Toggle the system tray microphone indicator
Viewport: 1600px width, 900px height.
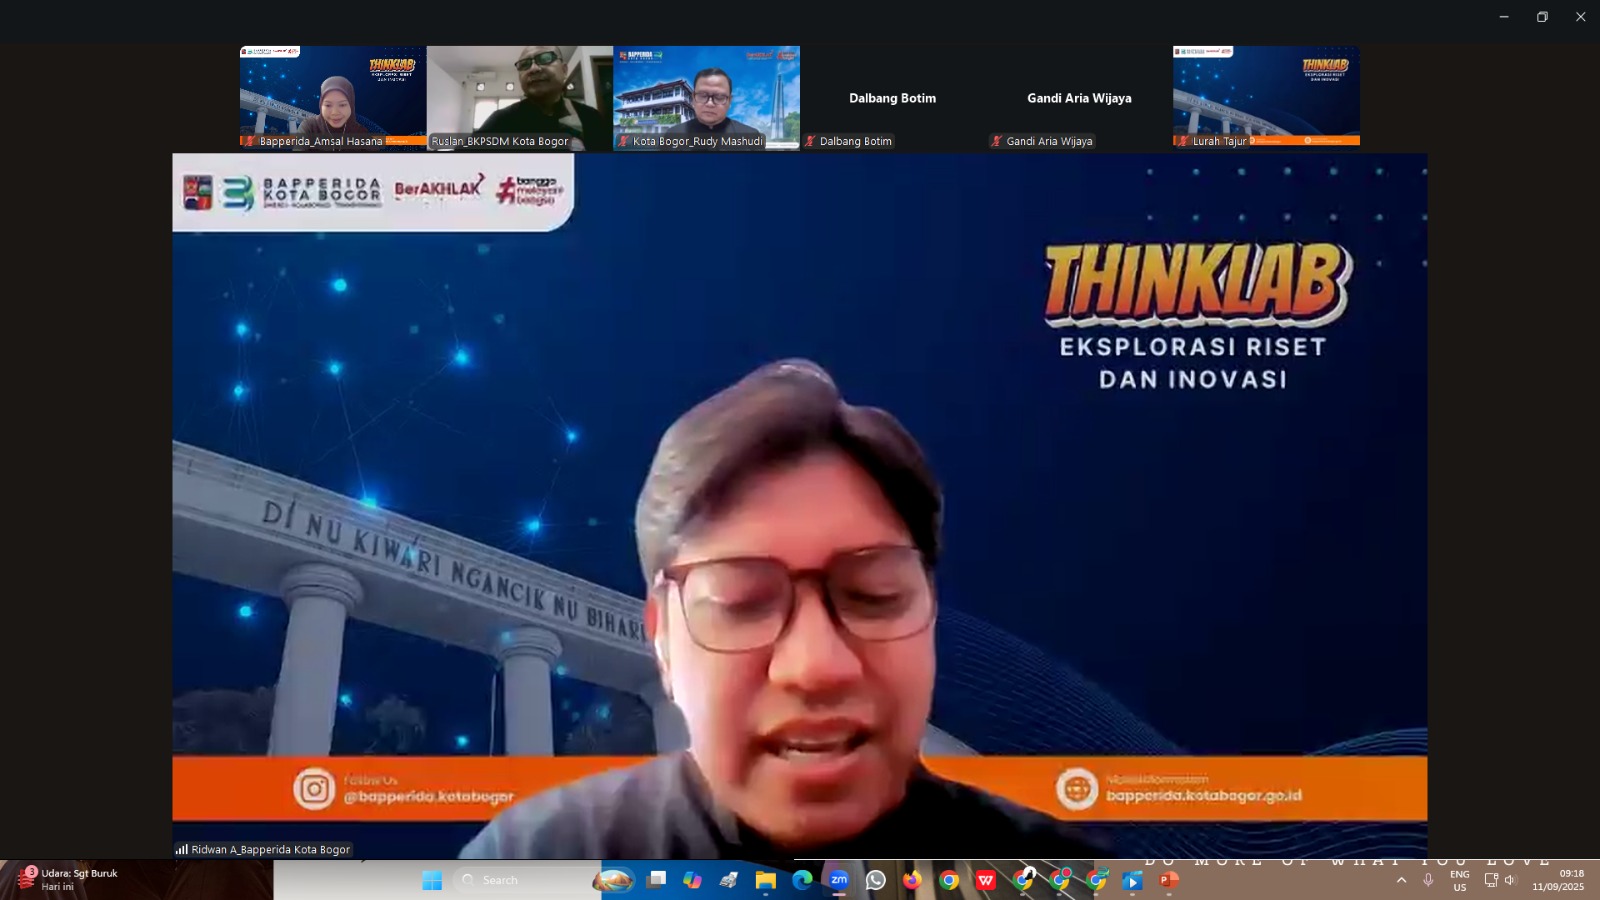(x=1428, y=880)
